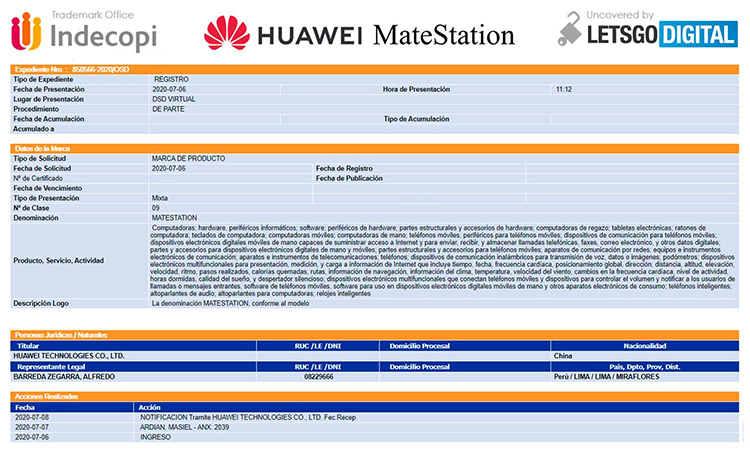The height and width of the screenshot is (452, 750).
Task: Click the 2020-07-07 action date
Action: click(32, 427)
